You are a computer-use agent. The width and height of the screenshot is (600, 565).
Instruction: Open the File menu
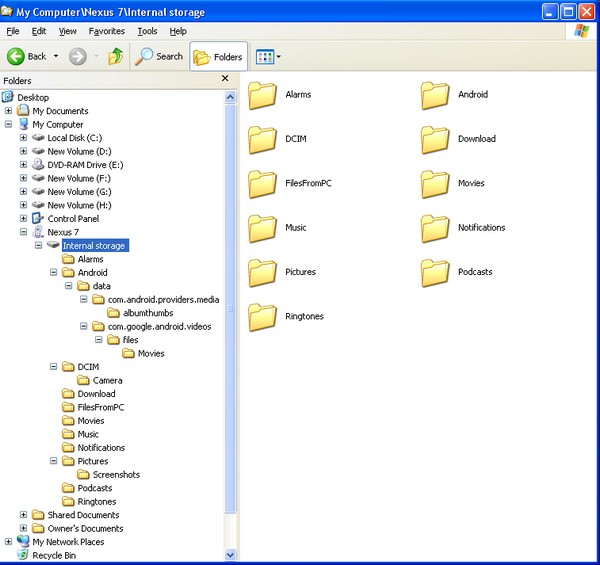click(13, 31)
